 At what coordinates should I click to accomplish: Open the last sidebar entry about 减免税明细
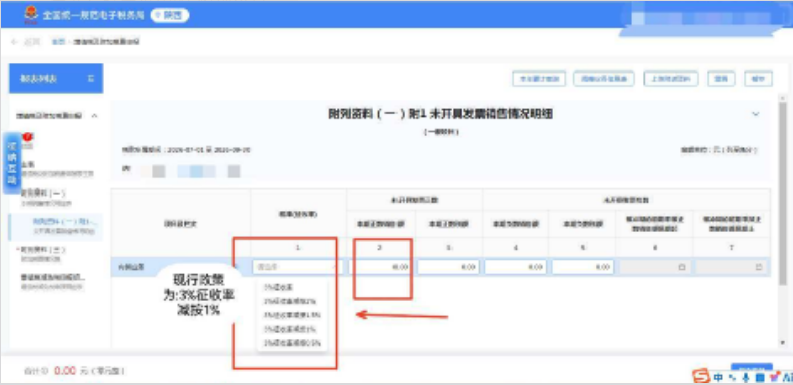(52, 281)
